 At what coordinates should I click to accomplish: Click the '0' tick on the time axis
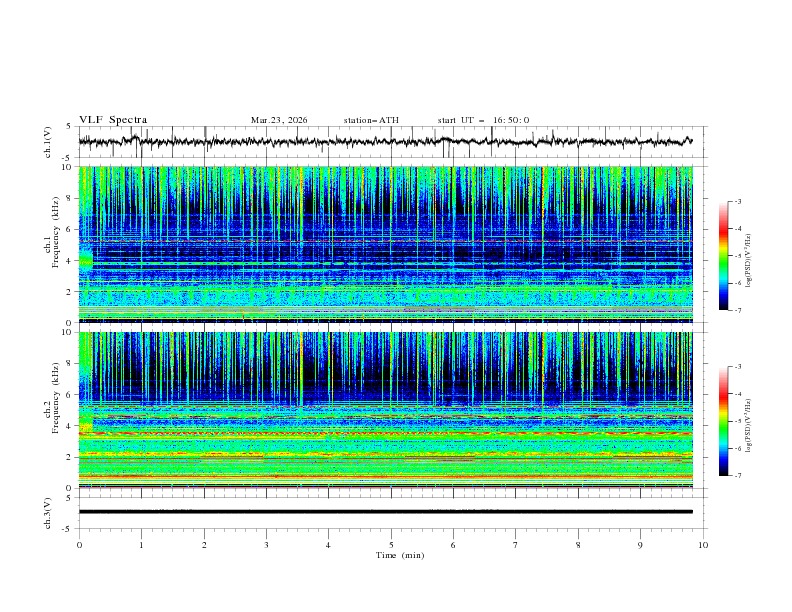pyautogui.click(x=79, y=545)
